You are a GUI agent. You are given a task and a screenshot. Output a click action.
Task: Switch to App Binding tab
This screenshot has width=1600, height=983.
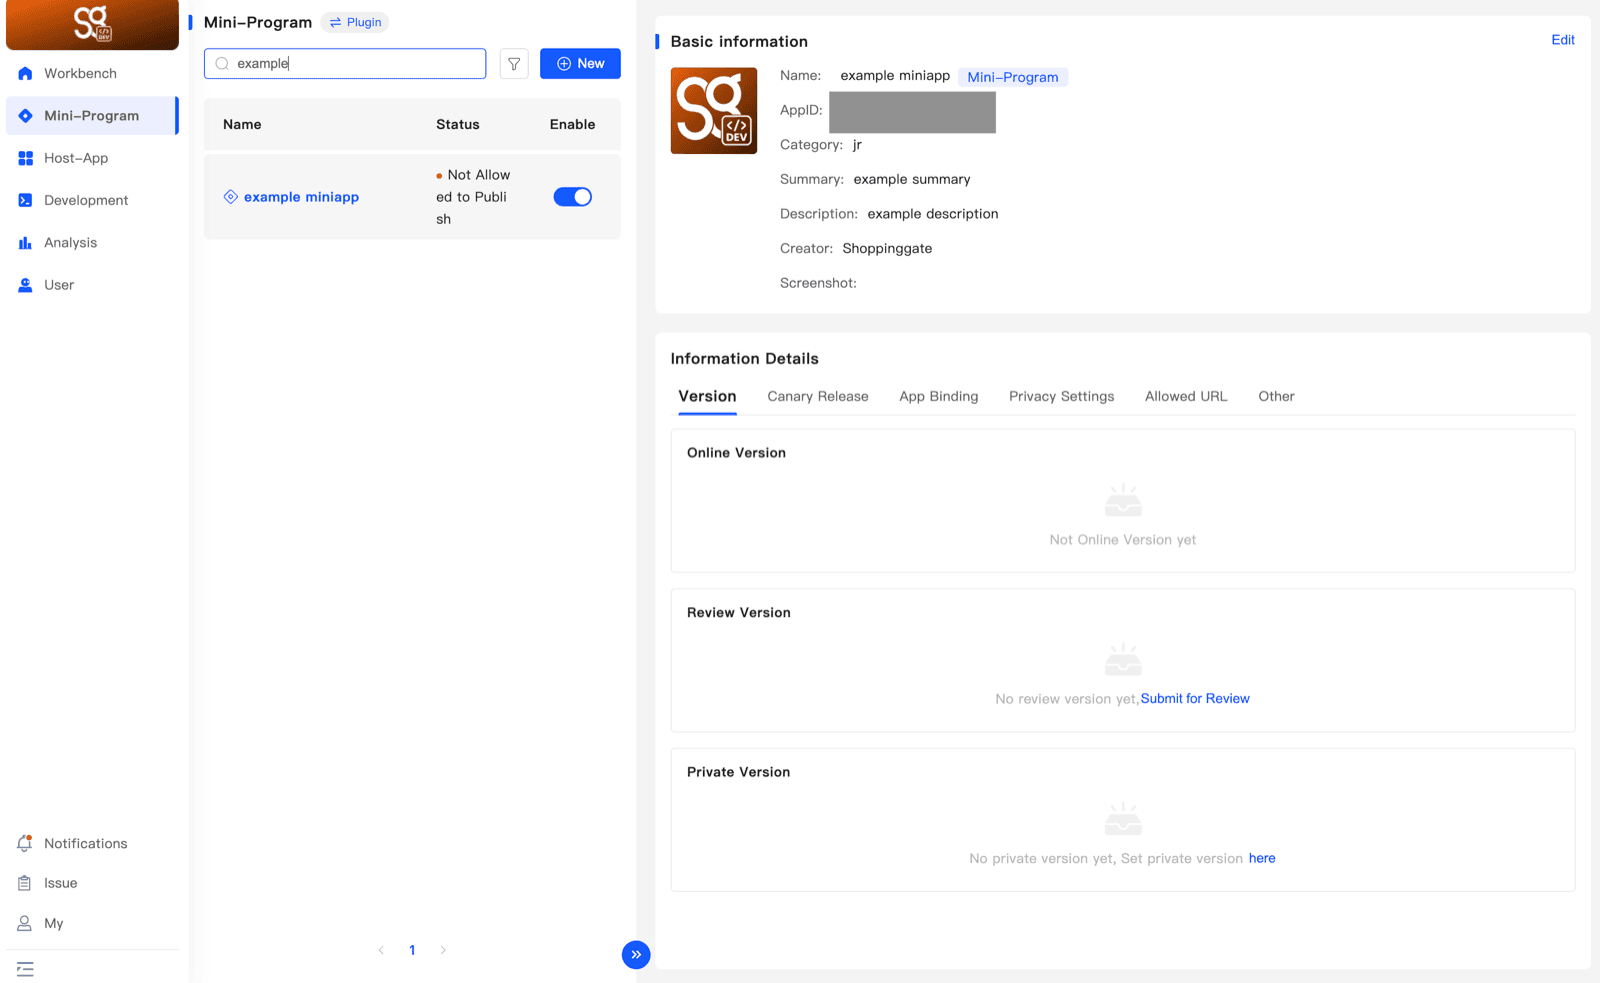click(939, 397)
